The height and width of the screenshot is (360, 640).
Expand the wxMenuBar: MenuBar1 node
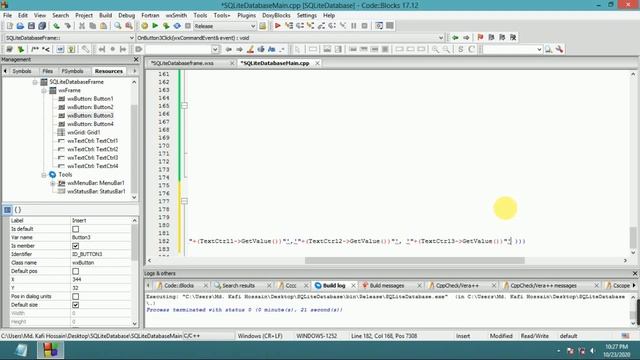(x=53, y=183)
